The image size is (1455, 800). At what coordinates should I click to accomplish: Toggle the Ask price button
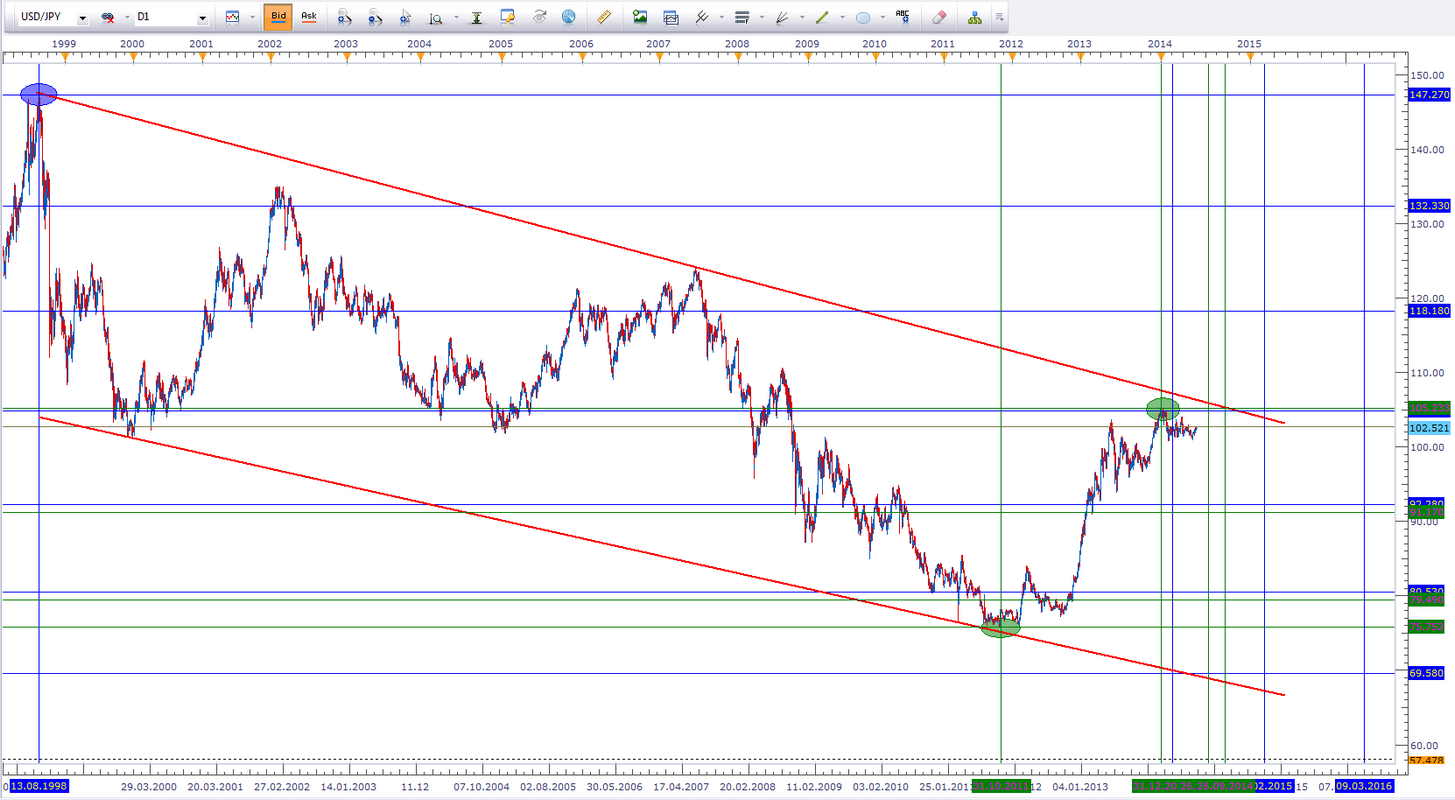(x=309, y=17)
